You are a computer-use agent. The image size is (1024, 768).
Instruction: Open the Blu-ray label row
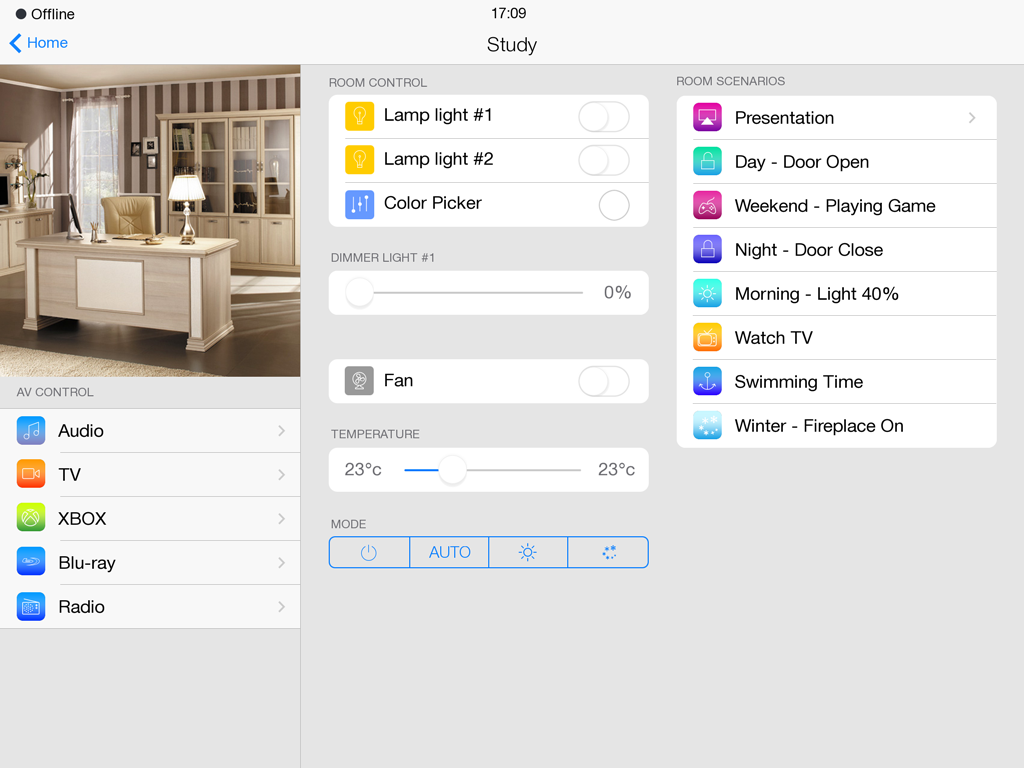[x=150, y=562]
